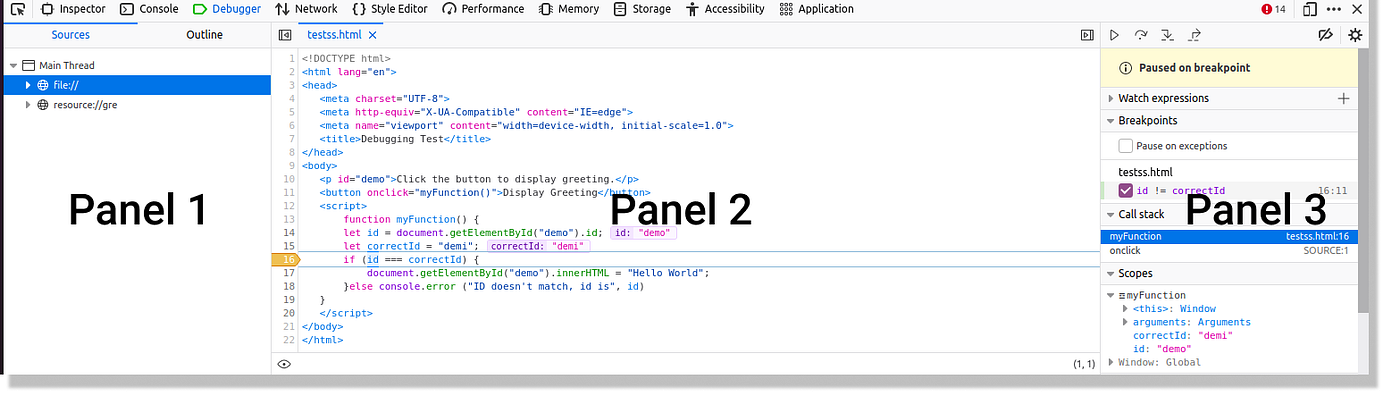Image resolution: width=1400 pixels, height=406 pixels.
Task: Toggle responsive design mode icon
Action: coord(1310,9)
